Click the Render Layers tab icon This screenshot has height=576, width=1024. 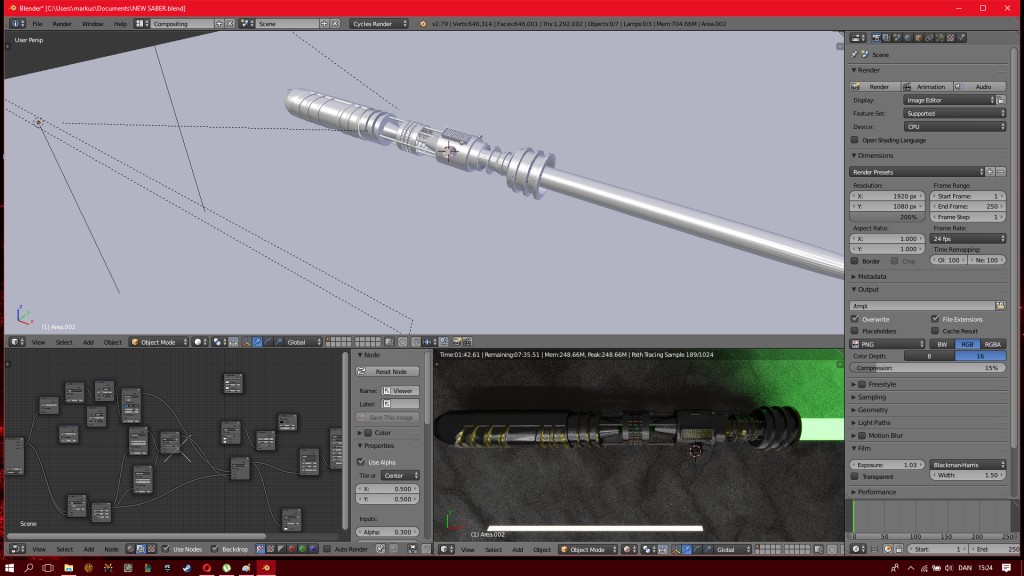pyautogui.click(x=886, y=37)
